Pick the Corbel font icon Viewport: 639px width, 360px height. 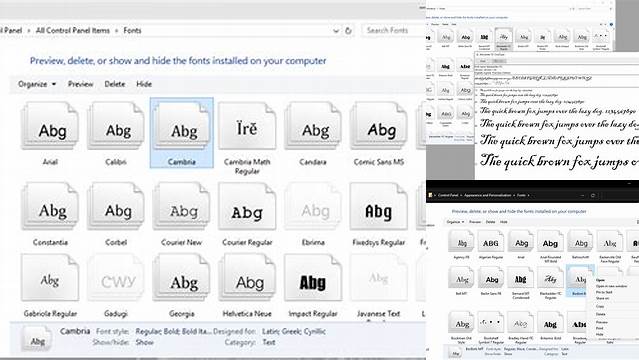(x=116, y=206)
